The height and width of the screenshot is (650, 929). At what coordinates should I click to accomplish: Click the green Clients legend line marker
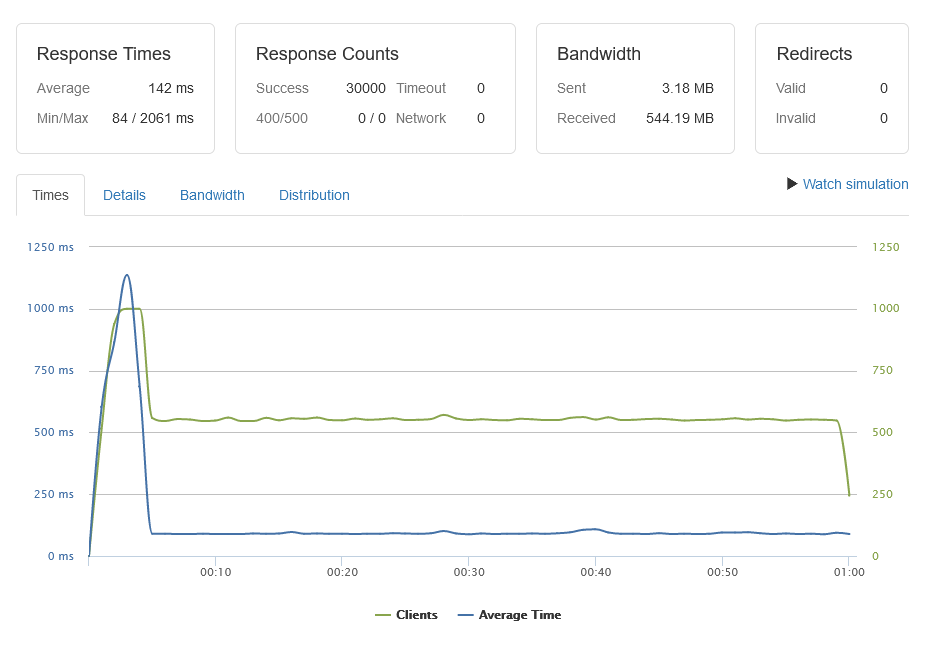point(383,615)
